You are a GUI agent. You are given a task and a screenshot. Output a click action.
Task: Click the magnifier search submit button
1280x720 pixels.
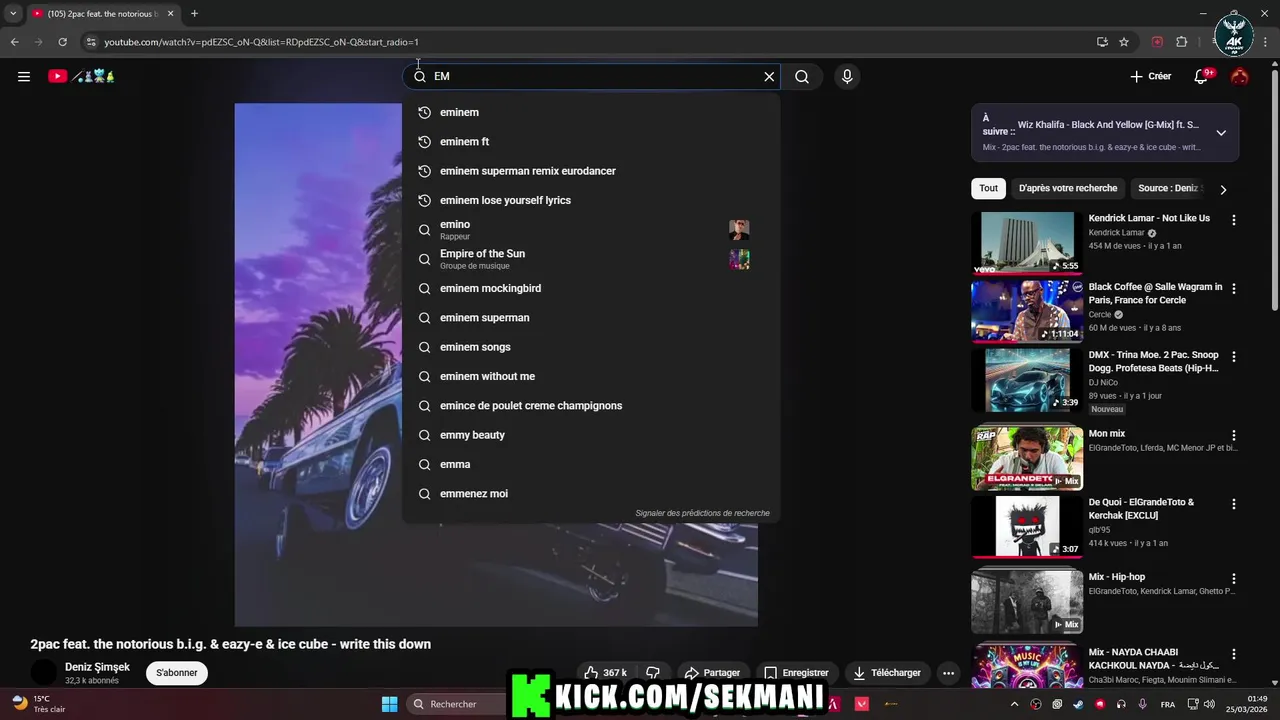[x=802, y=76]
